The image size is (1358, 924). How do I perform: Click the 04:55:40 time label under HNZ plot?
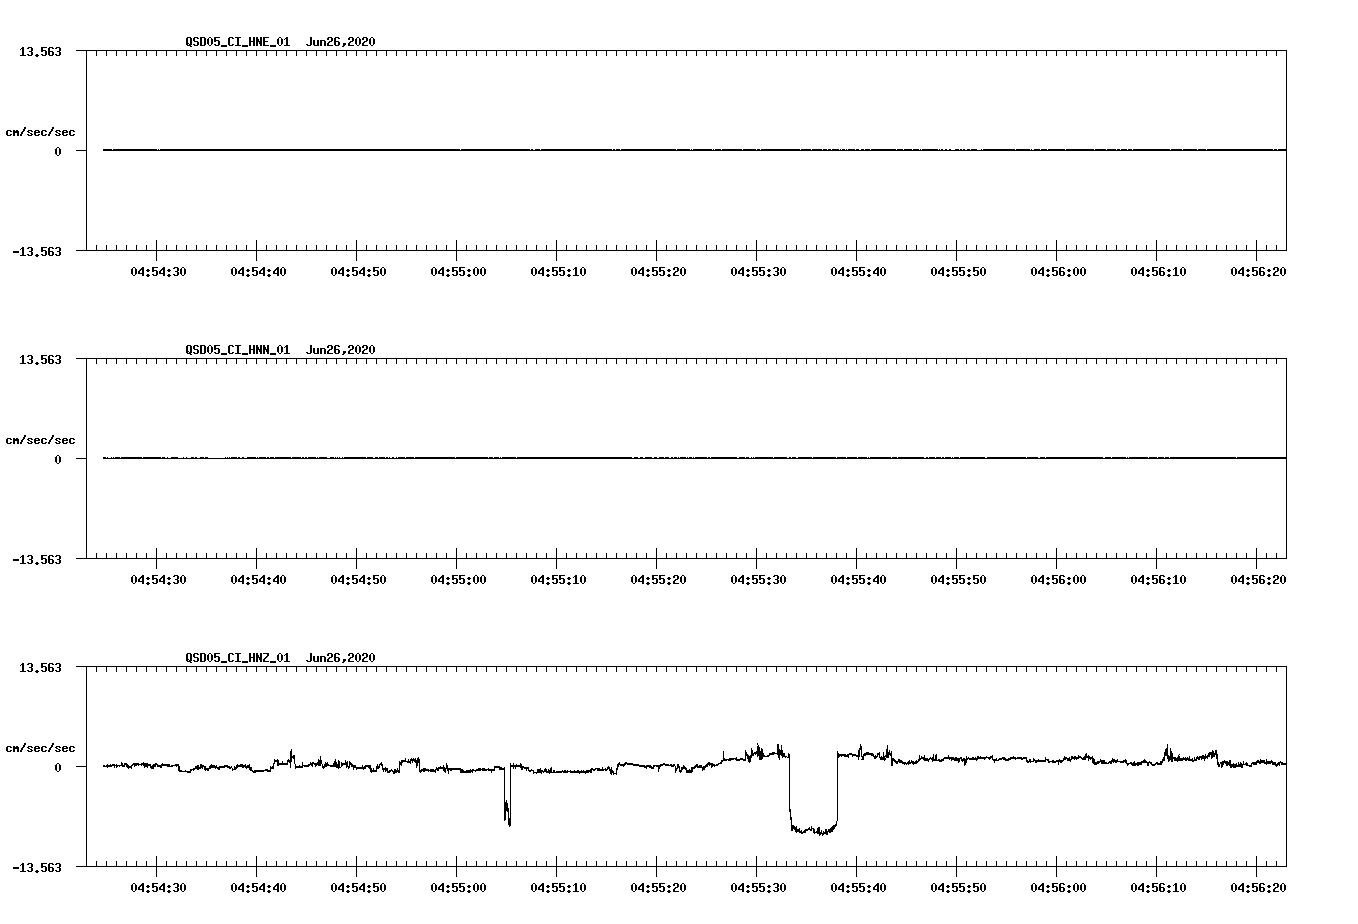tap(858, 888)
